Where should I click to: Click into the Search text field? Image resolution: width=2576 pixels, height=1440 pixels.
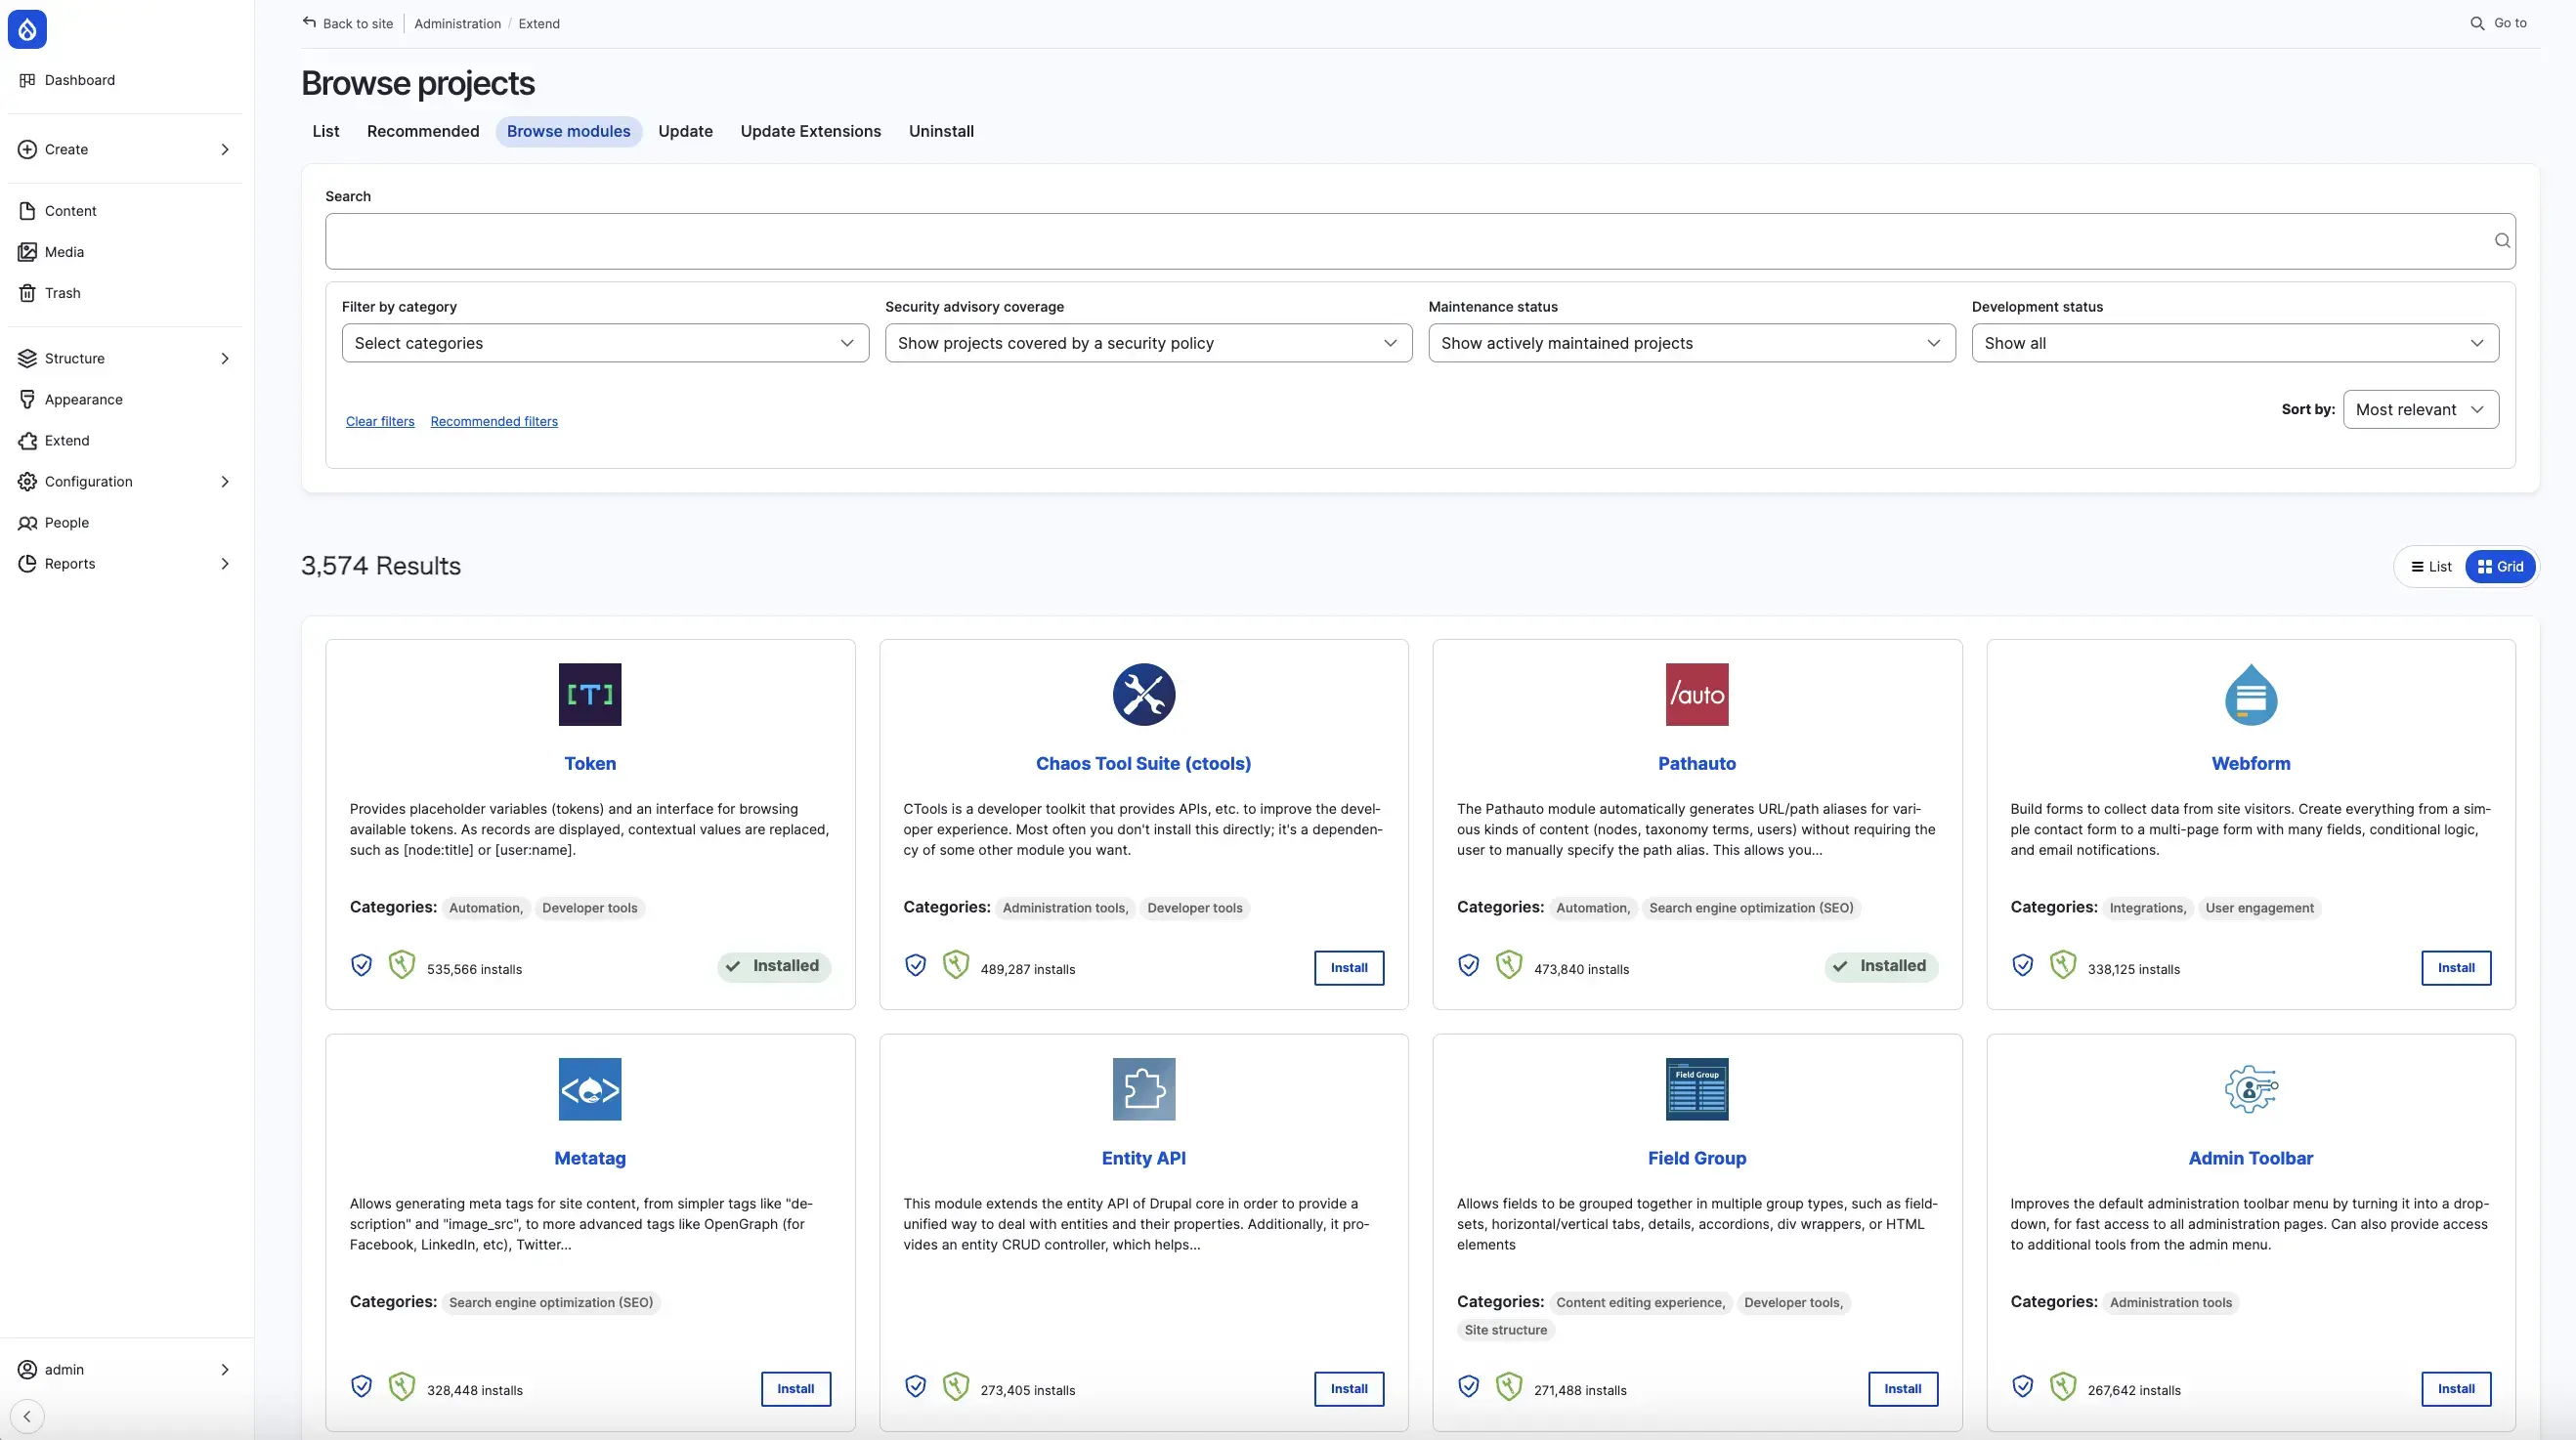coord(1400,241)
